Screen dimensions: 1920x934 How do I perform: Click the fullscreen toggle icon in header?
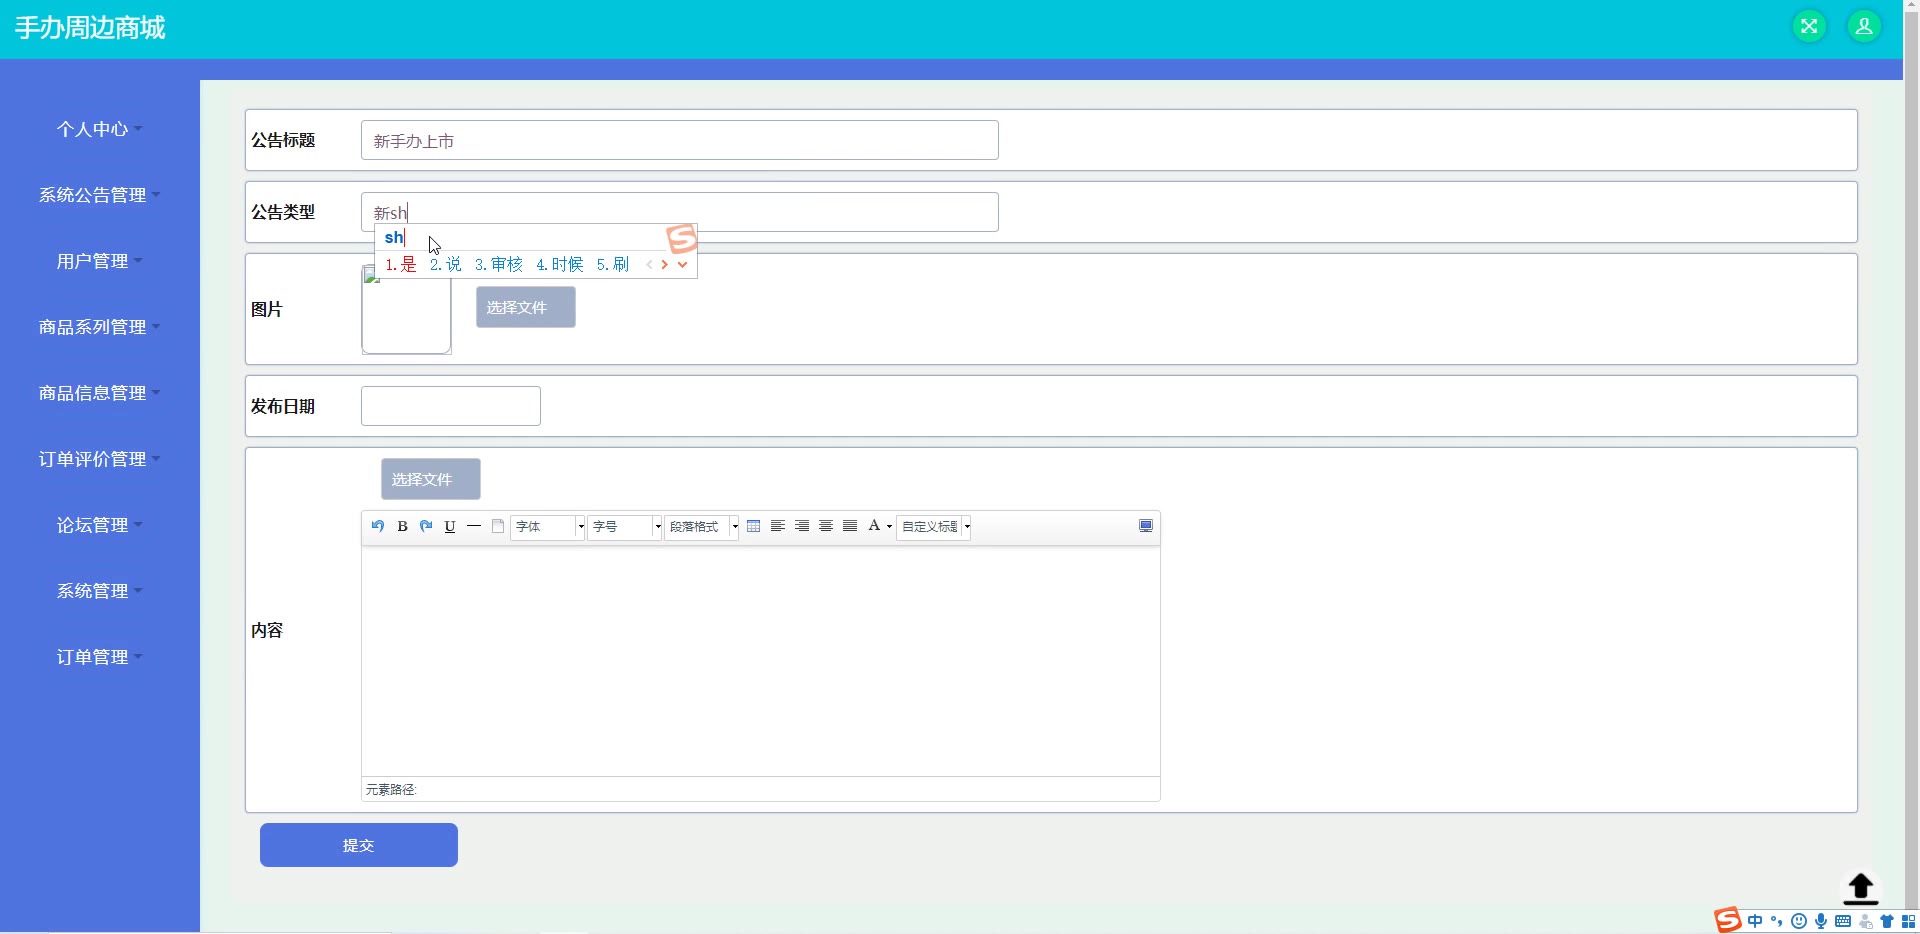point(1809,27)
